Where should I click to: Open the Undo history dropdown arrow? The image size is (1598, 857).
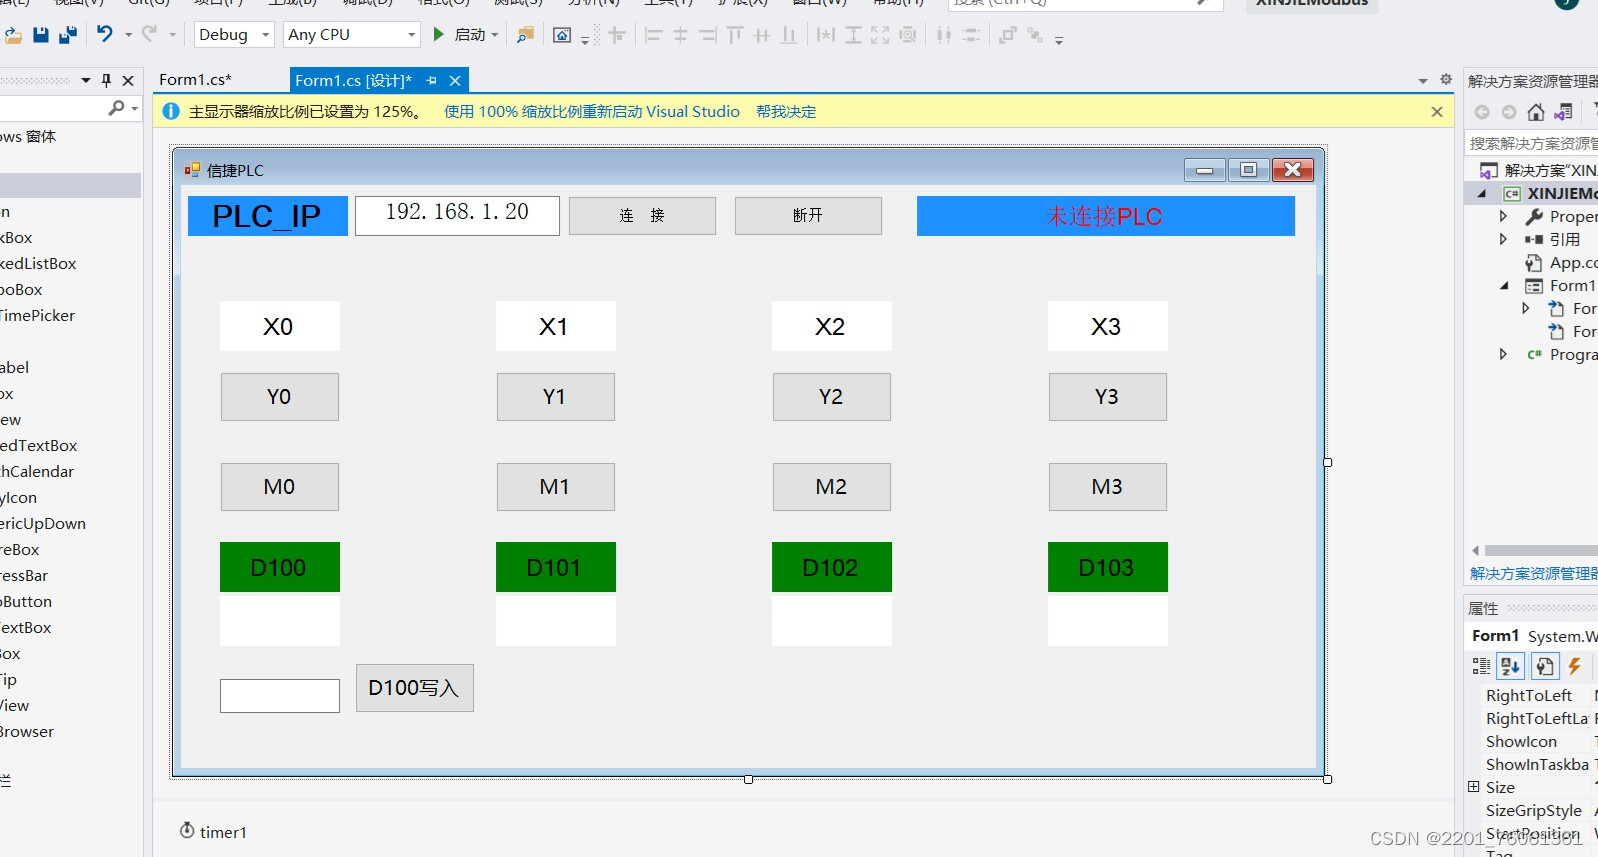tap(128, 35)
